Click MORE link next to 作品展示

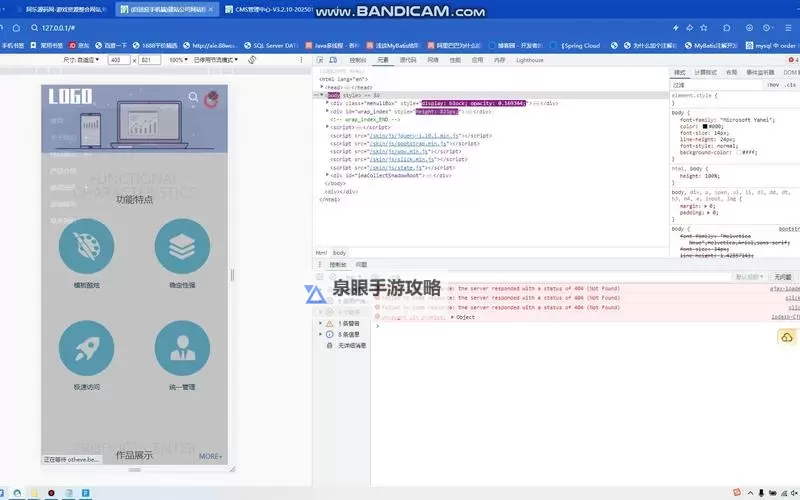click(210, 456)
